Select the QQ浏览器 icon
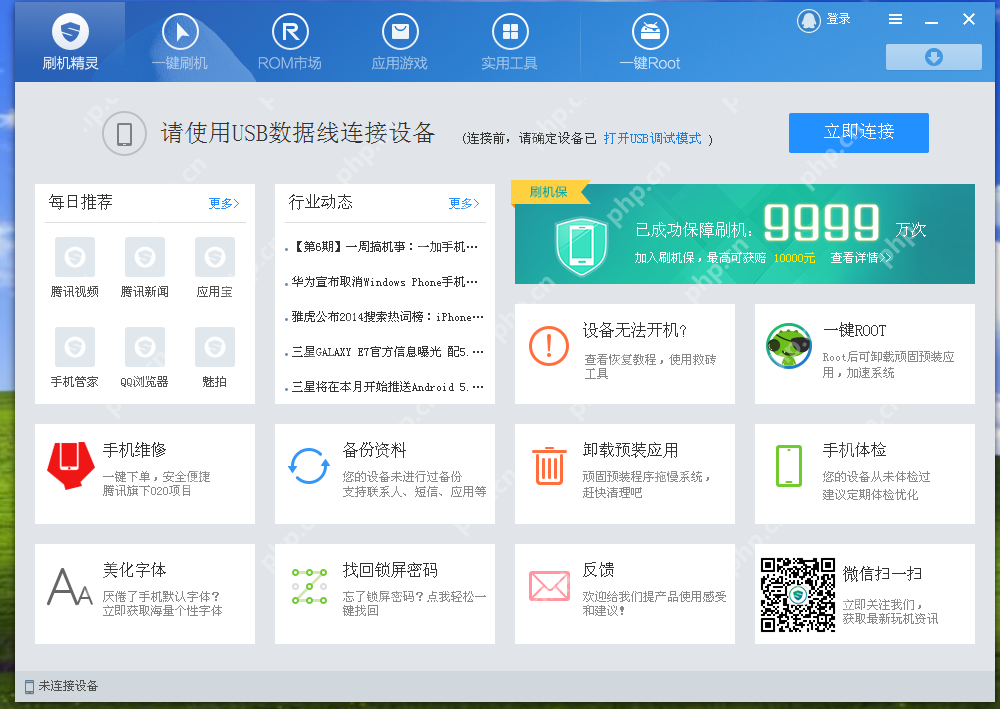Screen dimensions: 1000x709 pos(144,345)
